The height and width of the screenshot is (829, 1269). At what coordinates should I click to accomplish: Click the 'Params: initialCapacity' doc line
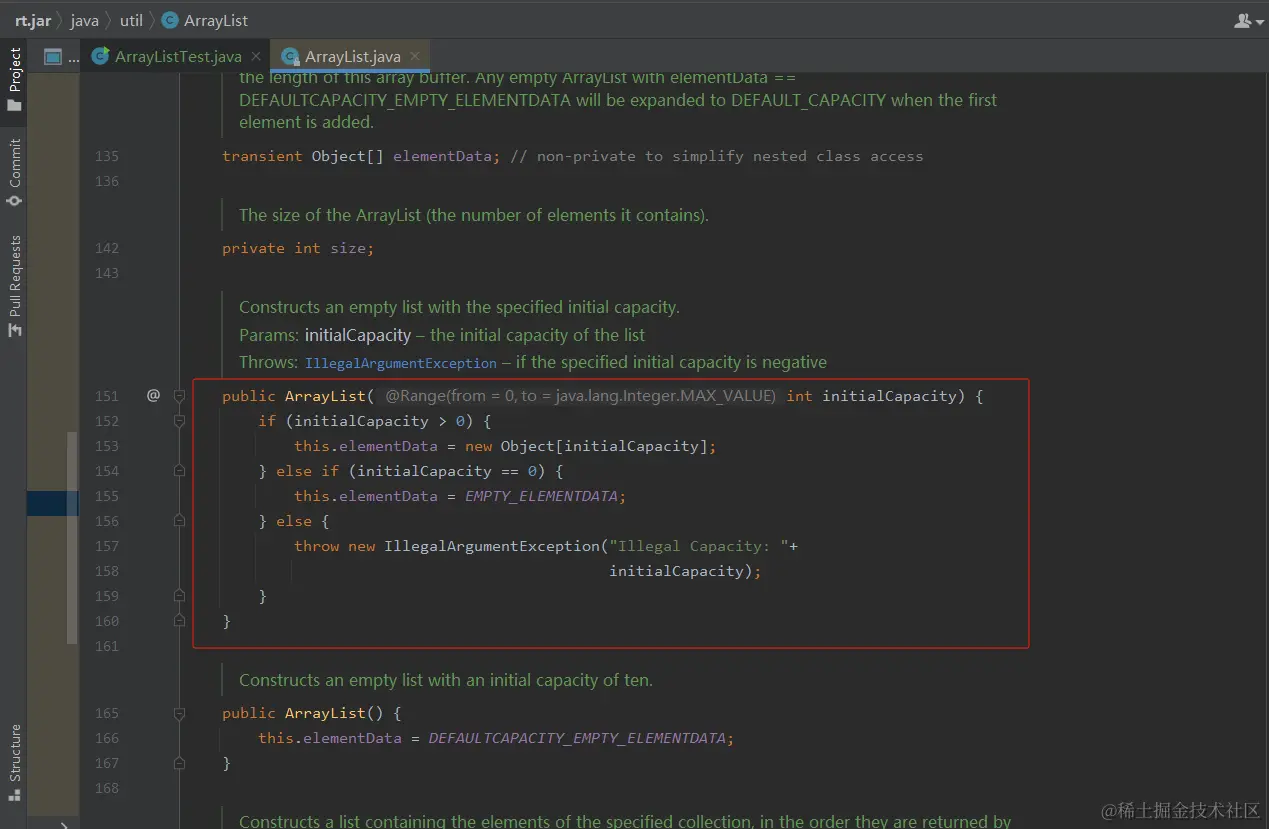click(x=442, y=335)
